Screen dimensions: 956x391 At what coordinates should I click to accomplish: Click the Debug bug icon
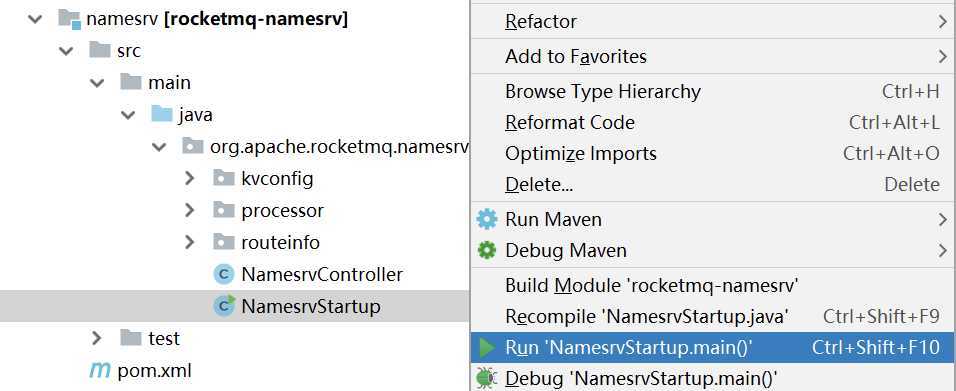coord(486,378)
